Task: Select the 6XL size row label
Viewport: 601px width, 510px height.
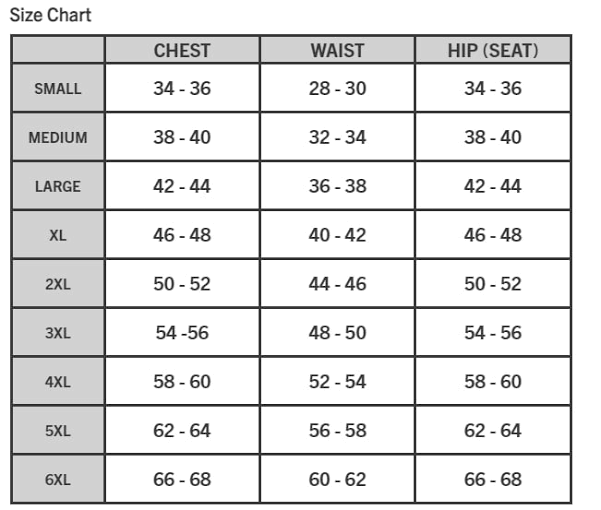Action: (58, 480)
